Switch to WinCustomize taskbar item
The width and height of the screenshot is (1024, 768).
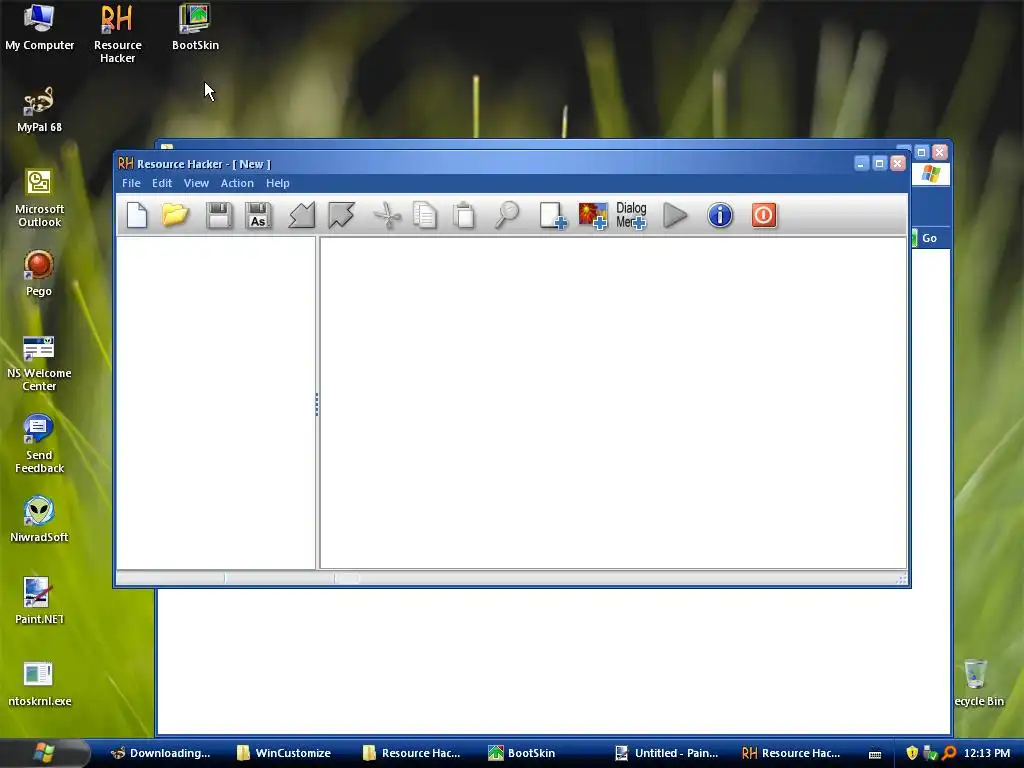[284, 753]
